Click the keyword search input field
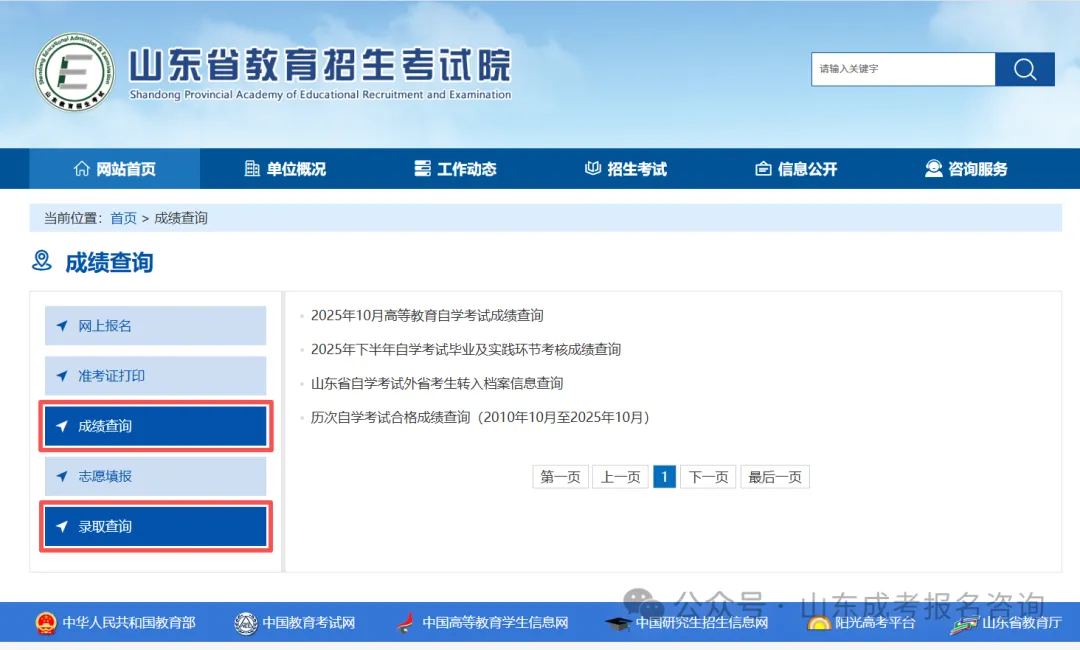Viewport: 1080px width, 650px height. click(903, 69)
